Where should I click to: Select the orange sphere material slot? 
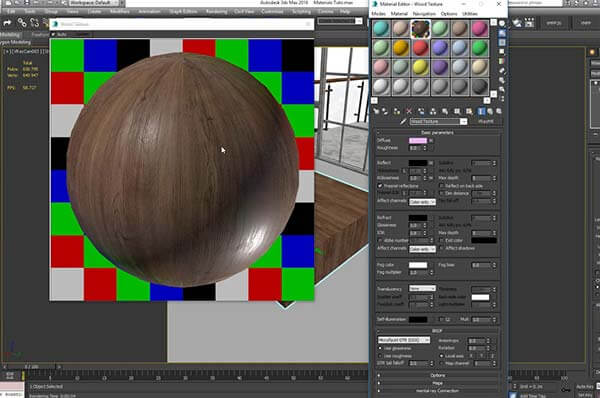[x=400, y=48]
